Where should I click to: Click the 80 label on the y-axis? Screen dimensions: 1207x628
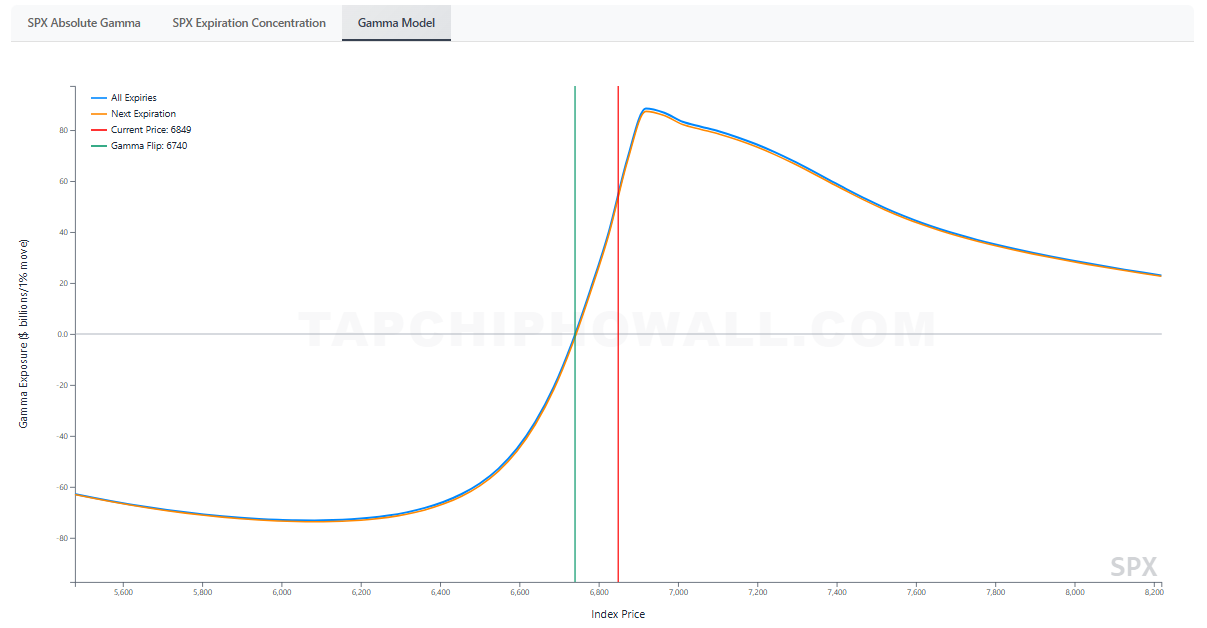pyautogui.click(x=62, y=131)
